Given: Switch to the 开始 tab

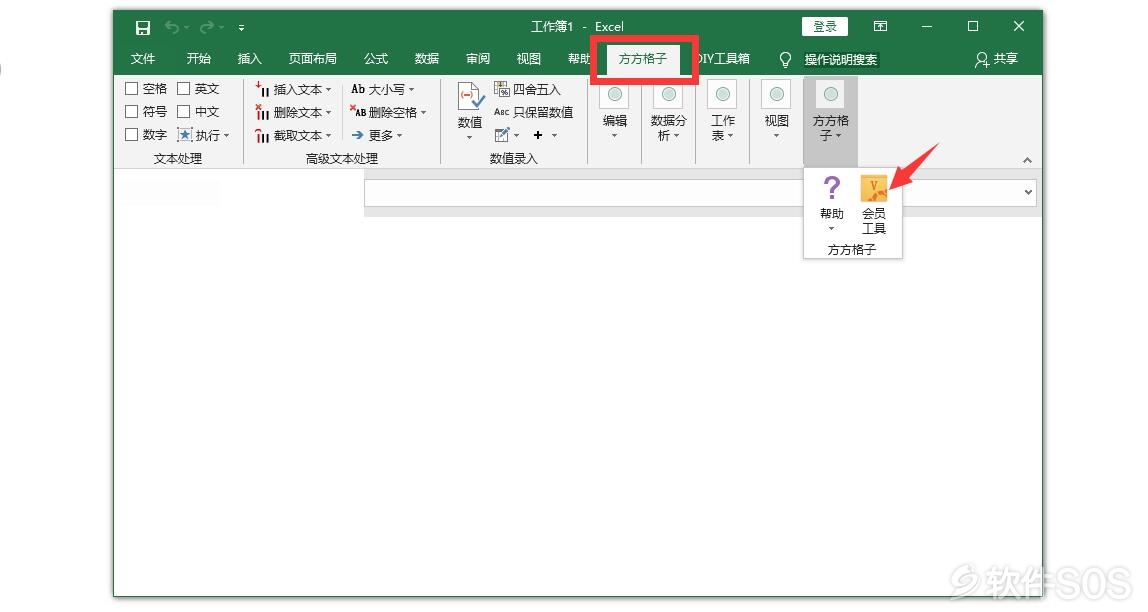Looking at the screenshot, I should click(198, 59).
